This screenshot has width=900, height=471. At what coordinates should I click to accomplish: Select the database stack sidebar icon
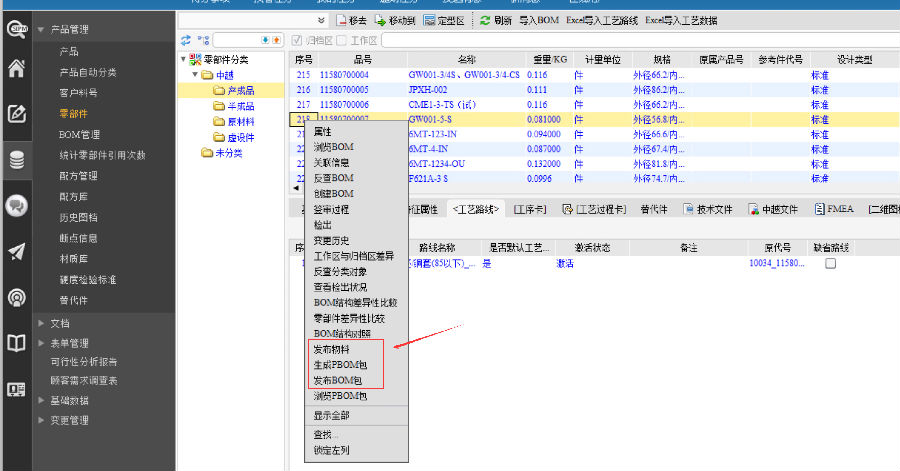point(16,160)
